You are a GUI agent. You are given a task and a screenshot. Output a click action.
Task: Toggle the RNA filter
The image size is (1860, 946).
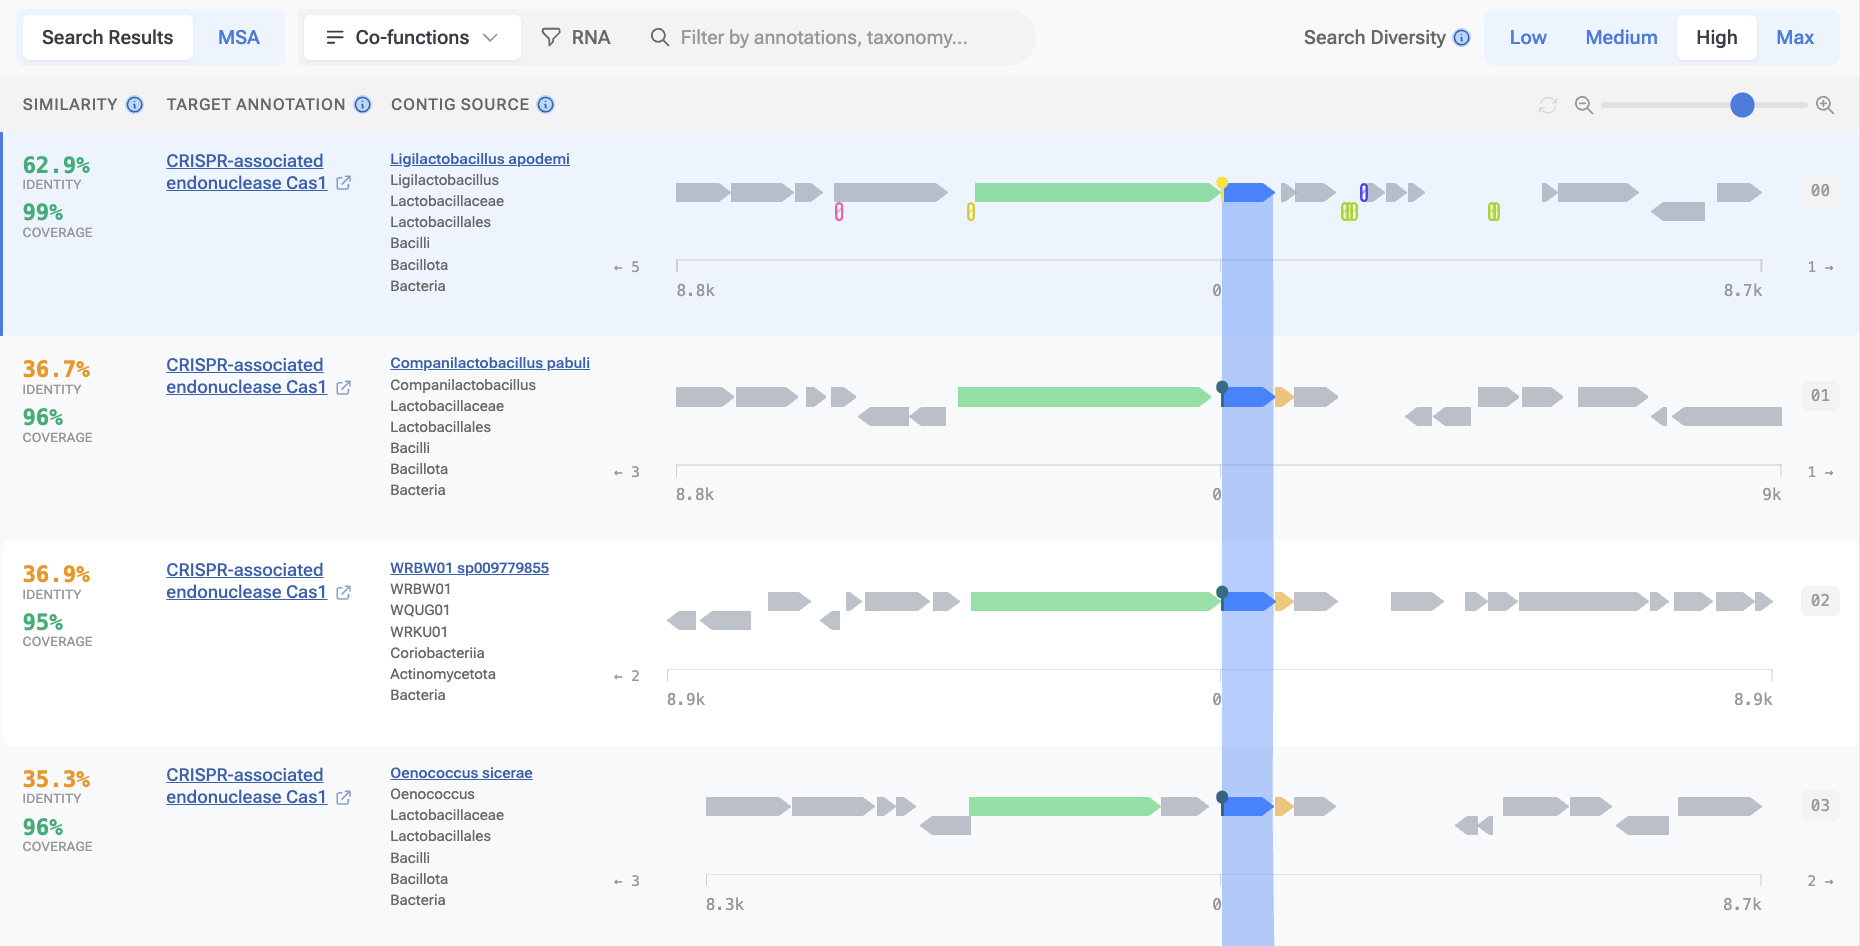(x=576, y=37)
